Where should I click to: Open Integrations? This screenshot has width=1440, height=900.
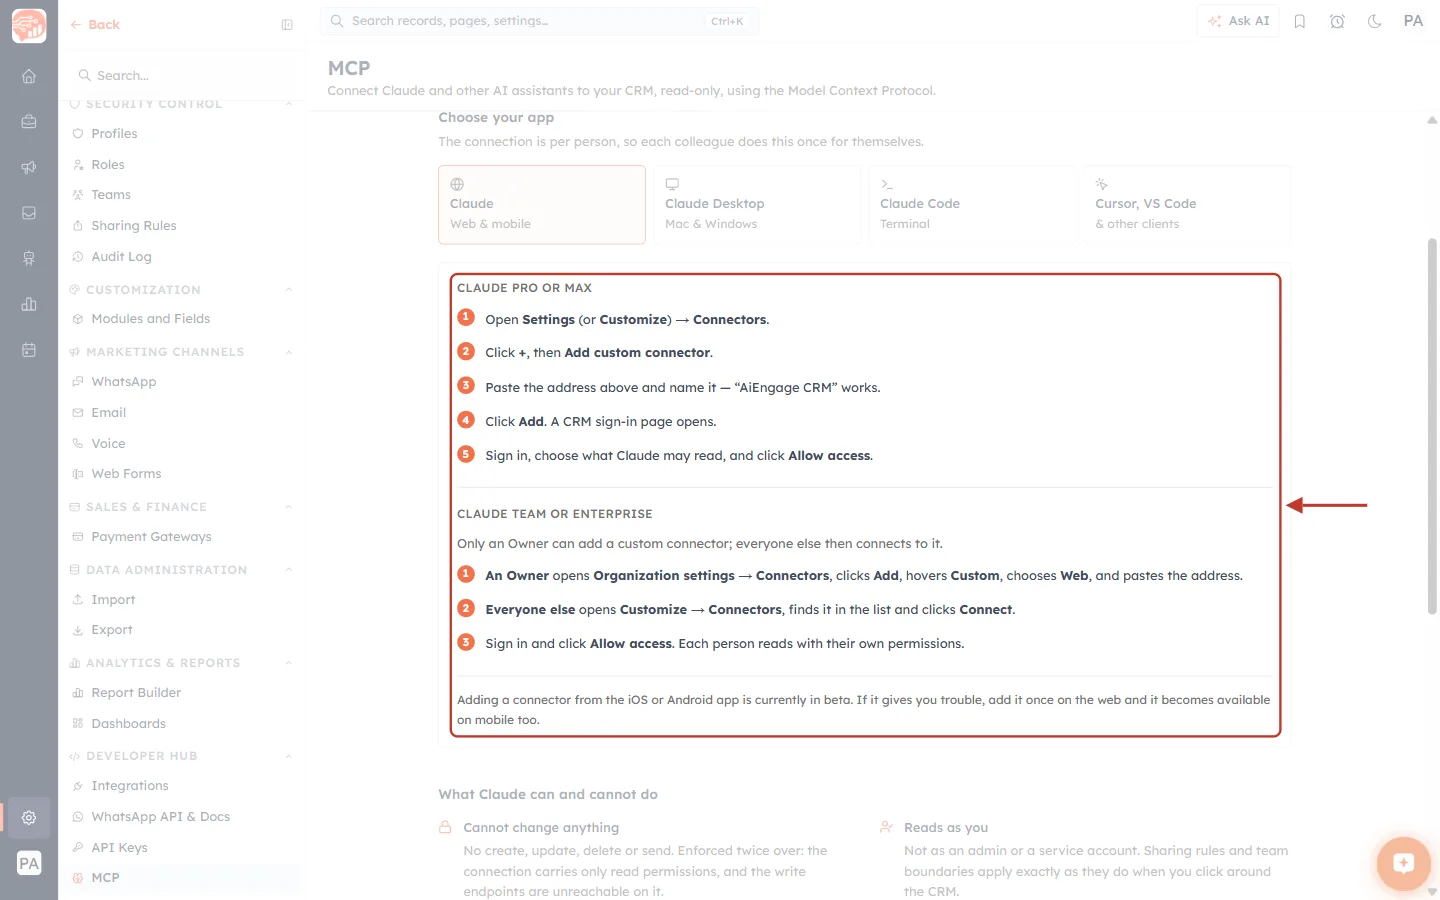(x=184, y=786)
